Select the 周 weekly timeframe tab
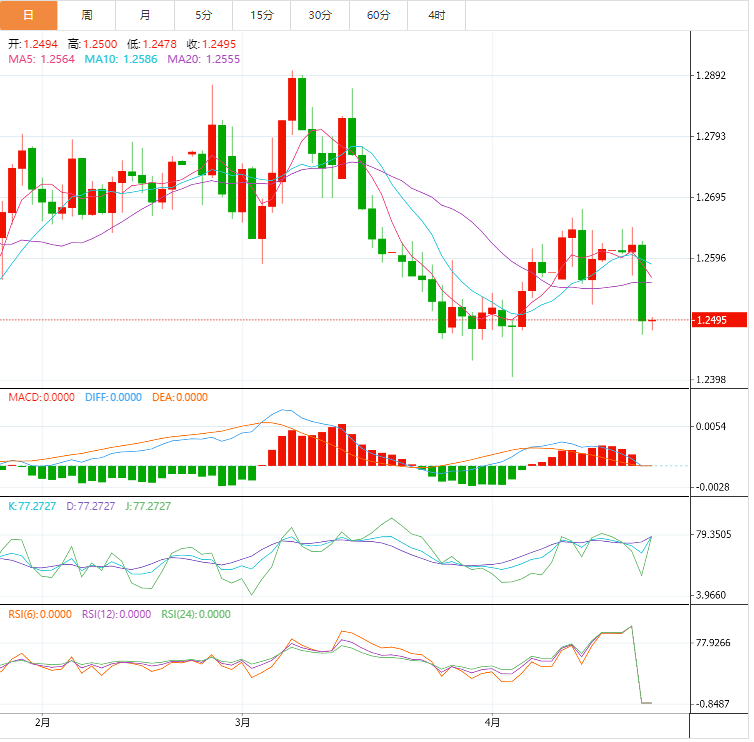The width and height of the screenshot is (754, 742). [x=87, y=15]
